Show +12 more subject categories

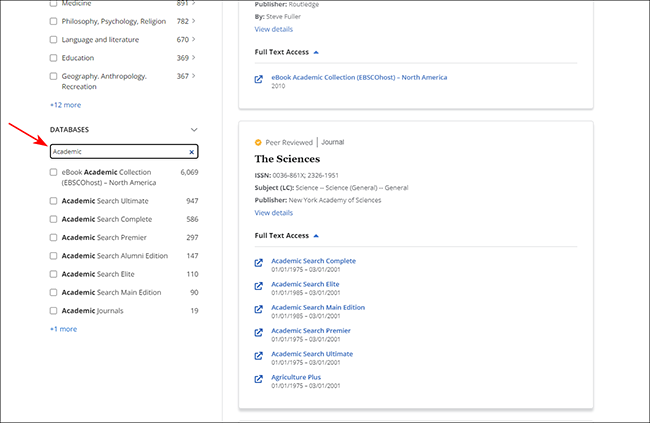tap(65, 105)
